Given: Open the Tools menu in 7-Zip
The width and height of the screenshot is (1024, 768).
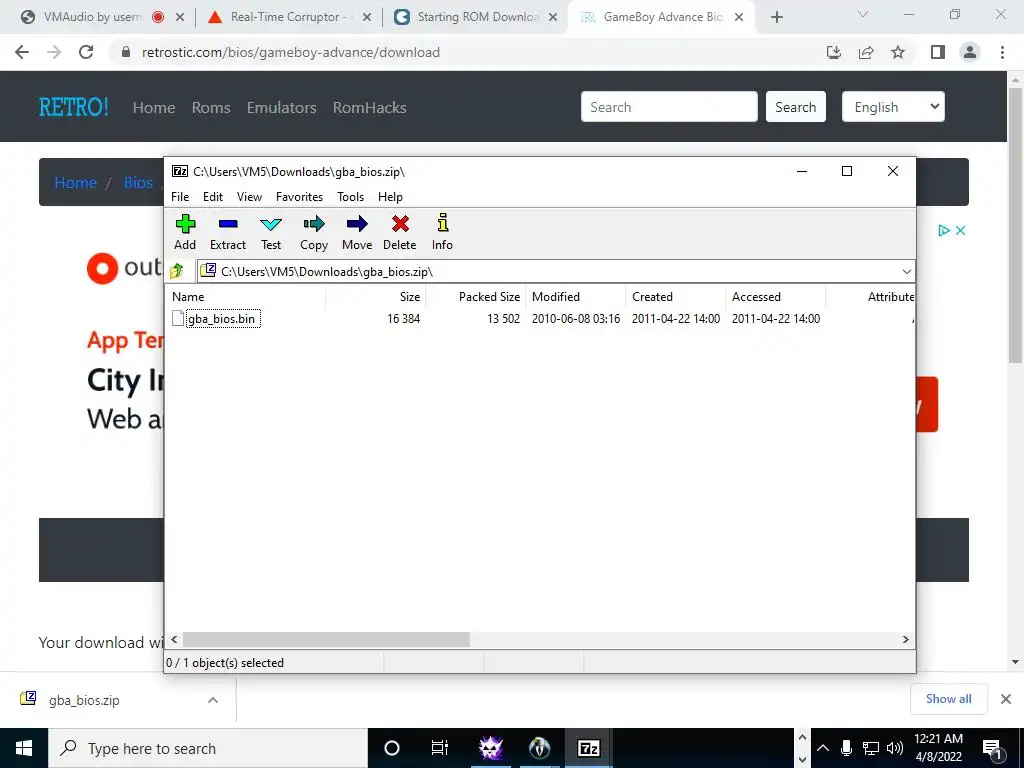Looking at the screenshot, I should coord(351,197).
